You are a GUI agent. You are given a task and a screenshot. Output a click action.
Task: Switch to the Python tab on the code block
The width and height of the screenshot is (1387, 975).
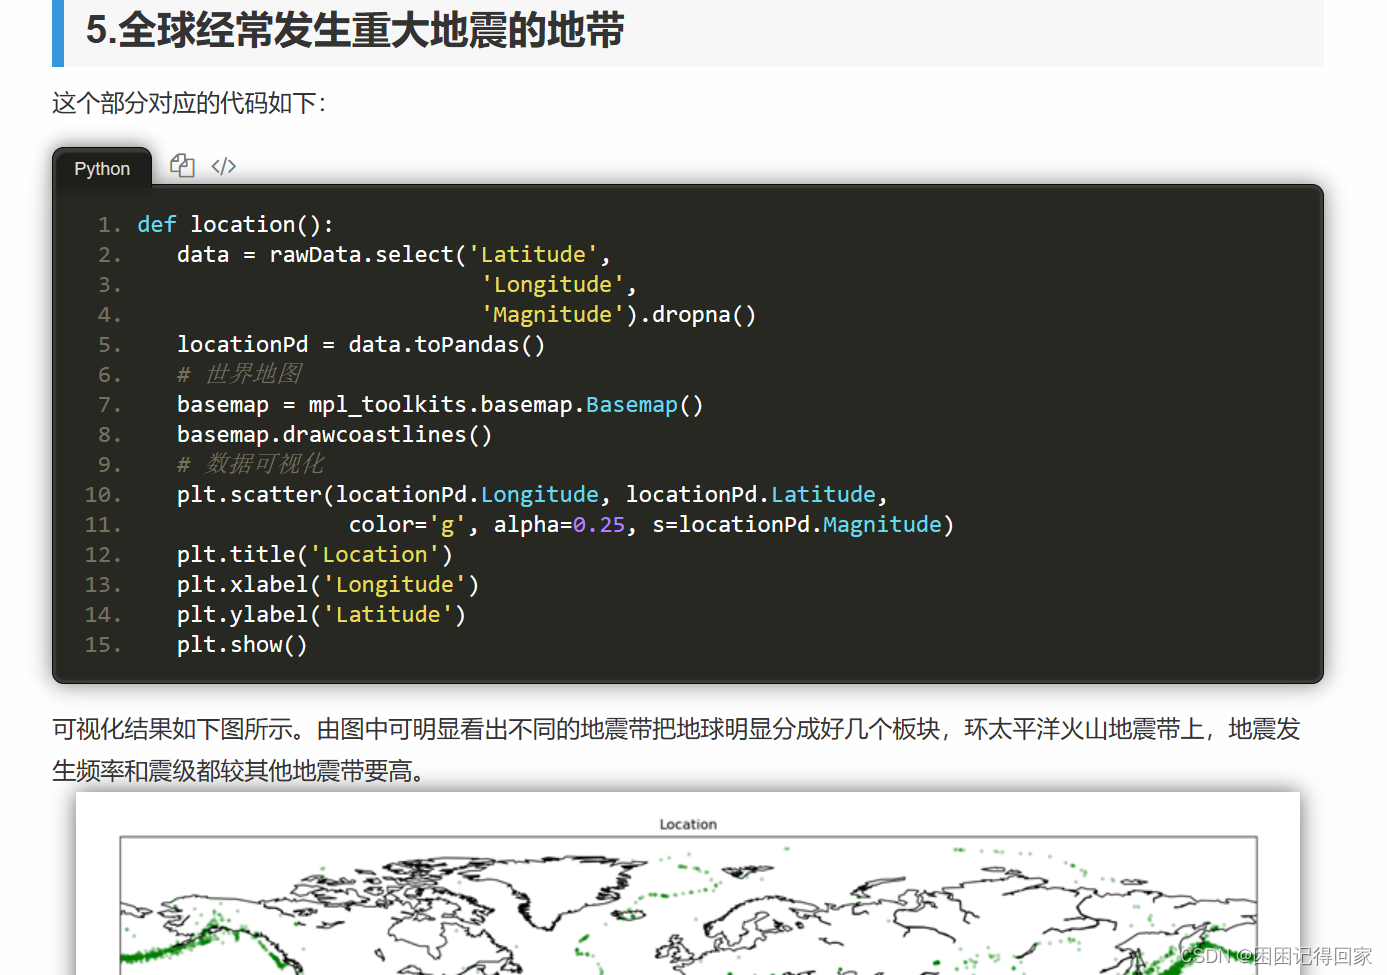[x=101, y=168]
